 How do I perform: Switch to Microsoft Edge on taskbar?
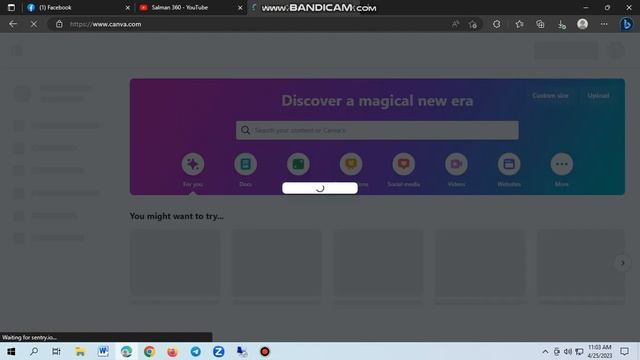(126, 351)
